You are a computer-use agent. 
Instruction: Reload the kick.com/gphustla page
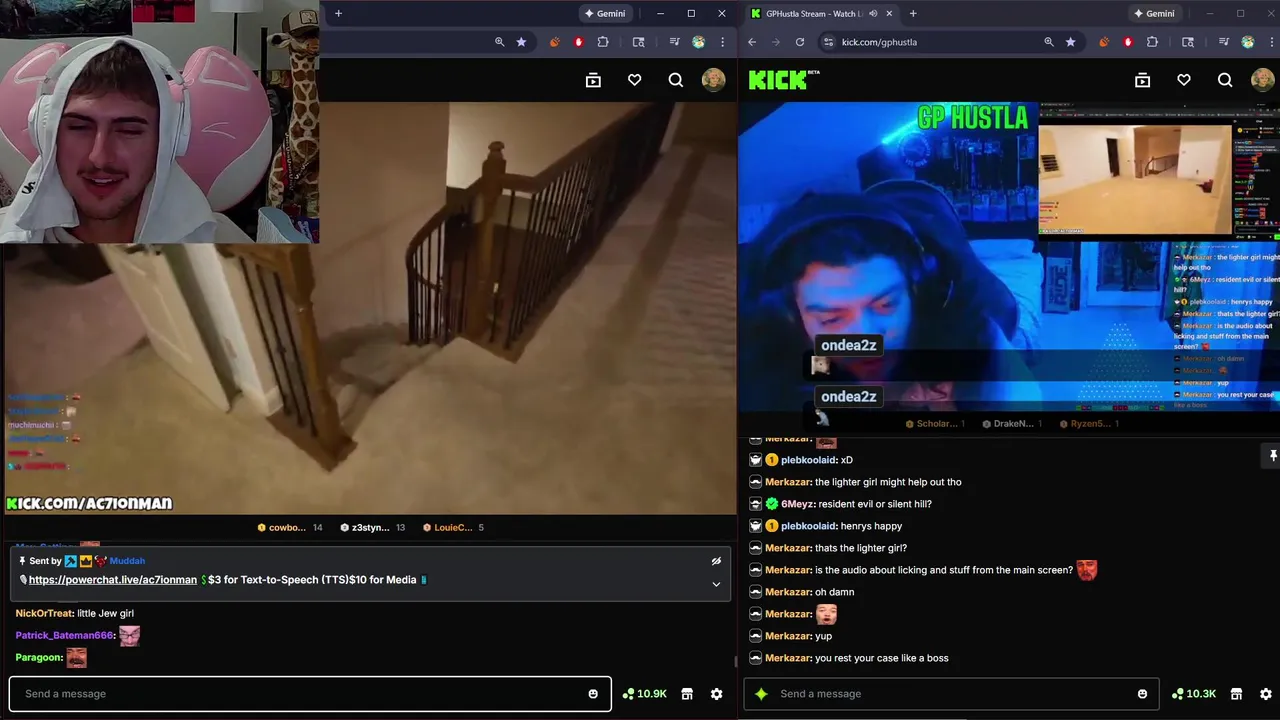(800, 42)
